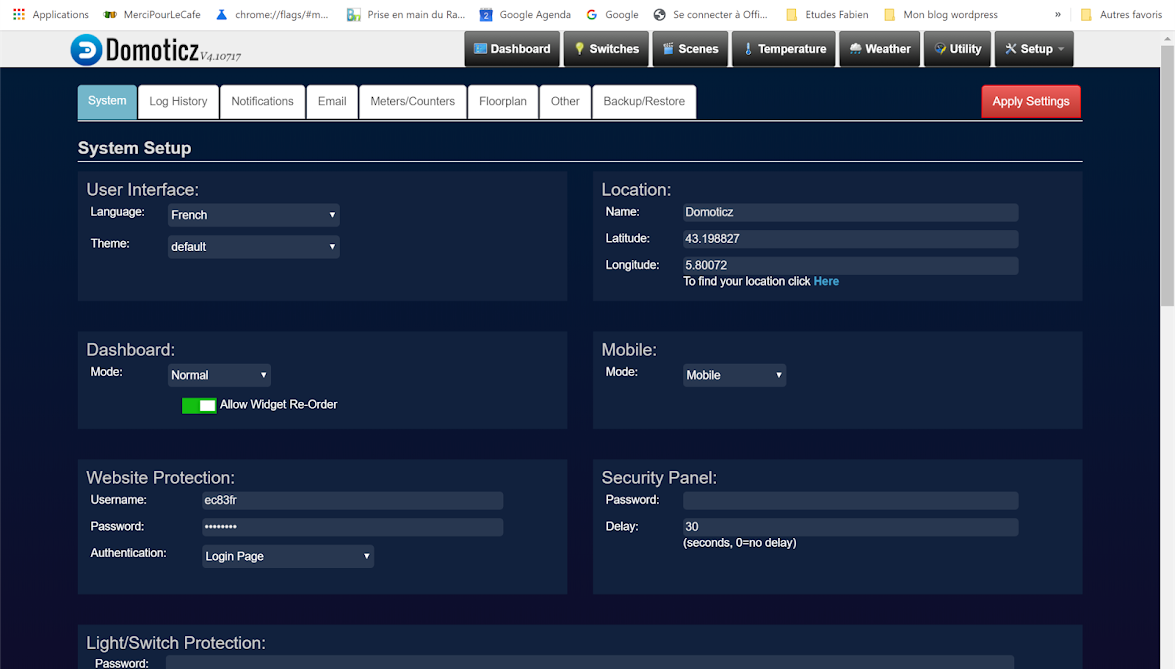This screenshot has height=669, width=1175.
Task: Switch to the Notifications tab
Action: click(262, 102)
